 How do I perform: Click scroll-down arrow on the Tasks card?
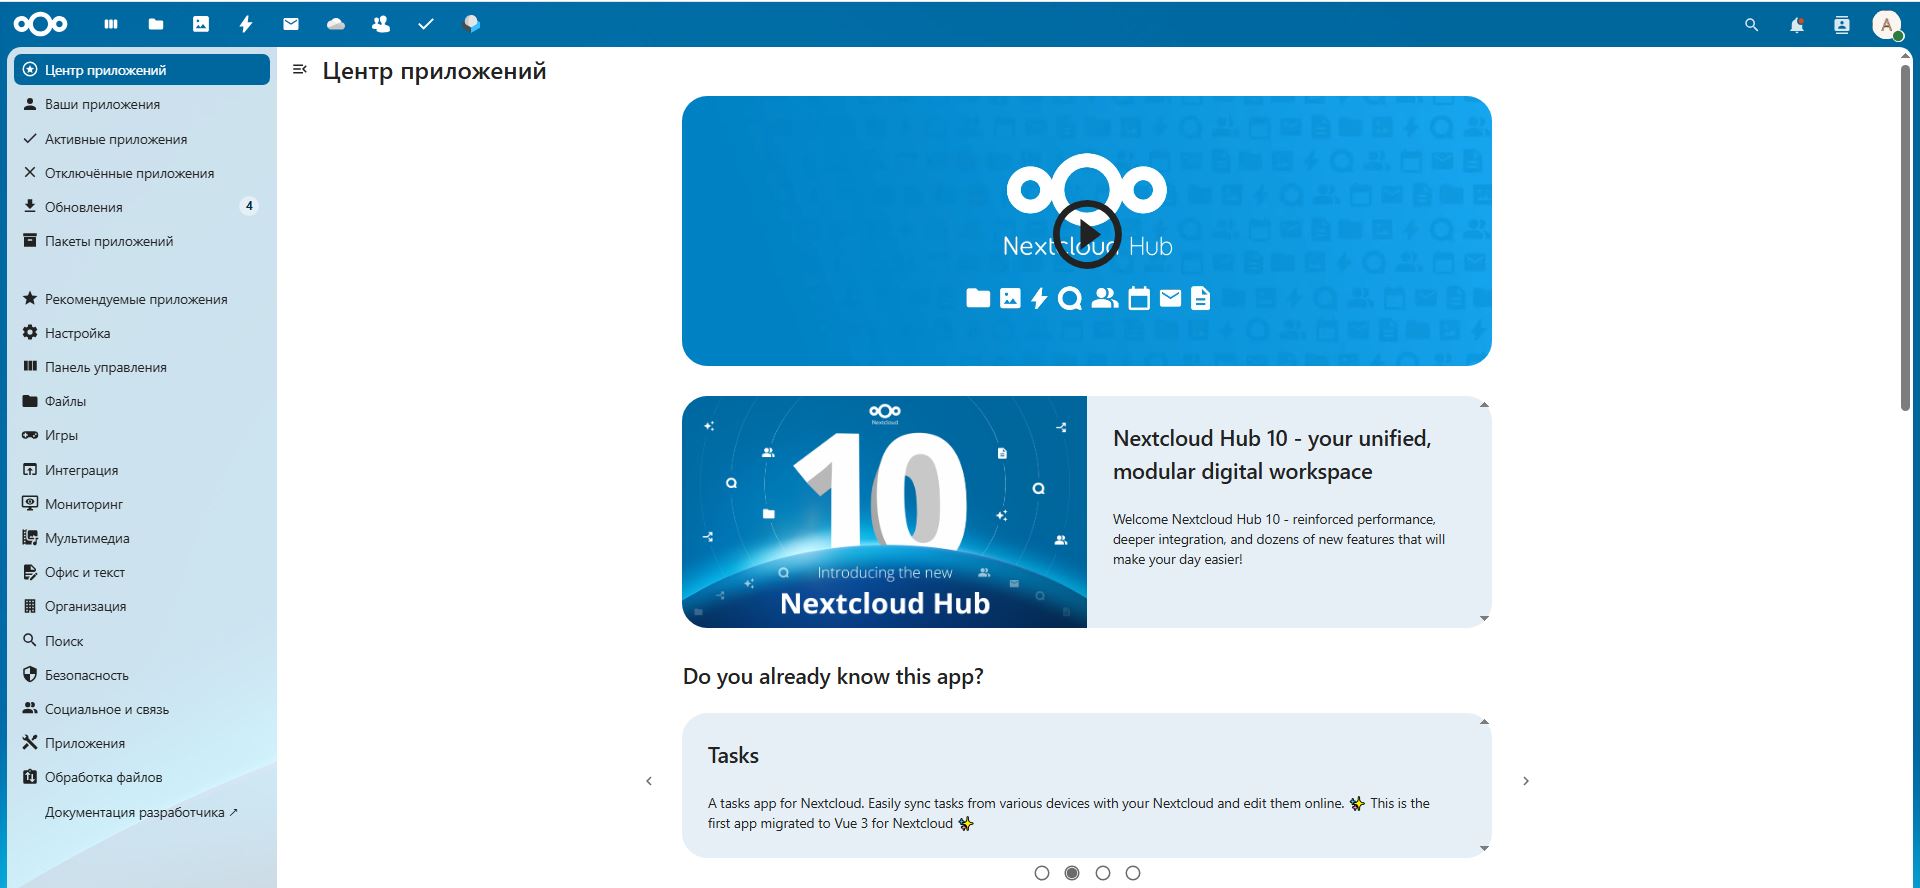tap(1484, 849)
